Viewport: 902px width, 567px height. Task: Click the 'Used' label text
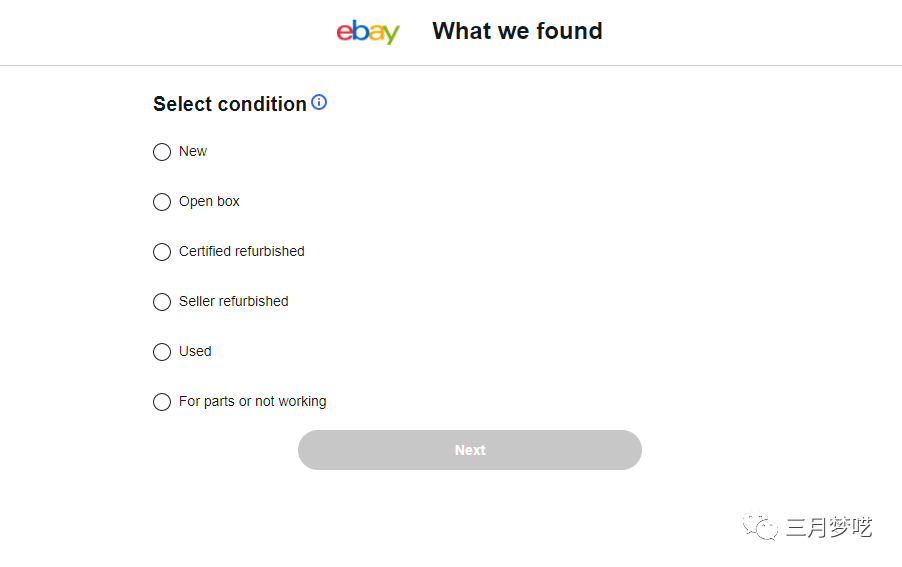point(195,351)
